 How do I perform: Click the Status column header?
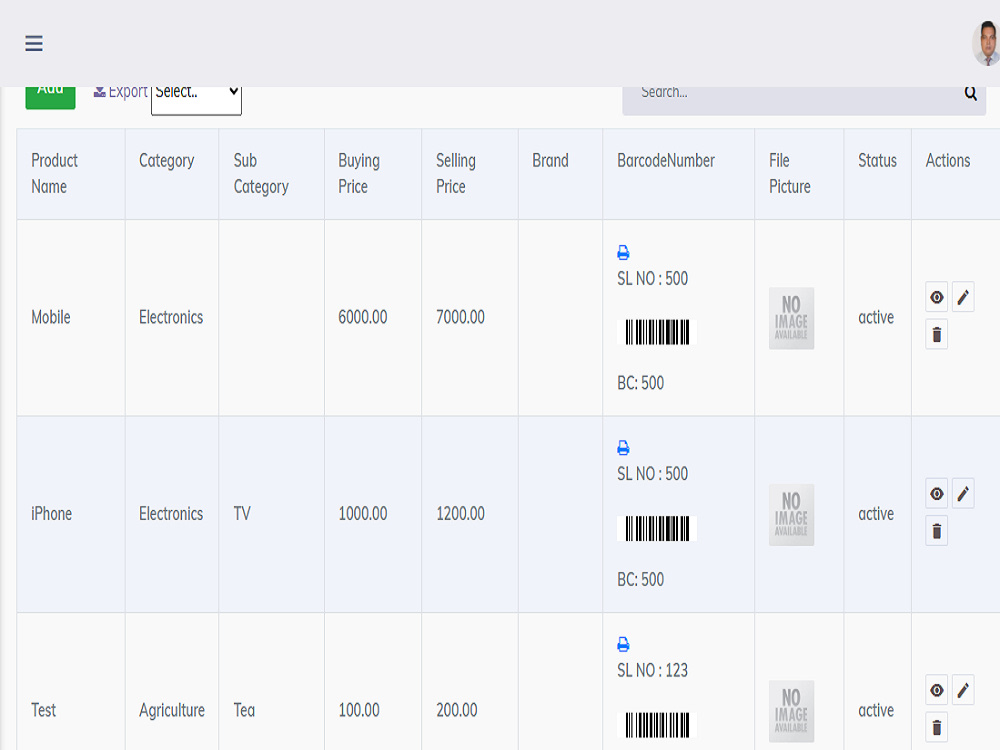[877, 160]
